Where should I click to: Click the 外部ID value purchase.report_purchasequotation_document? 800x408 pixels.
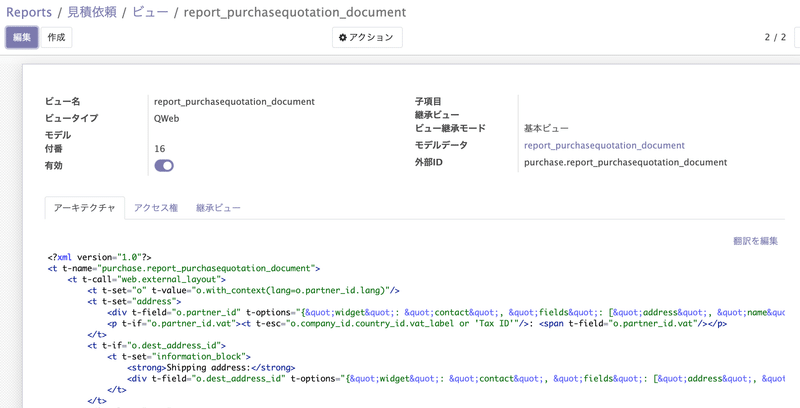tap(626, 162)
